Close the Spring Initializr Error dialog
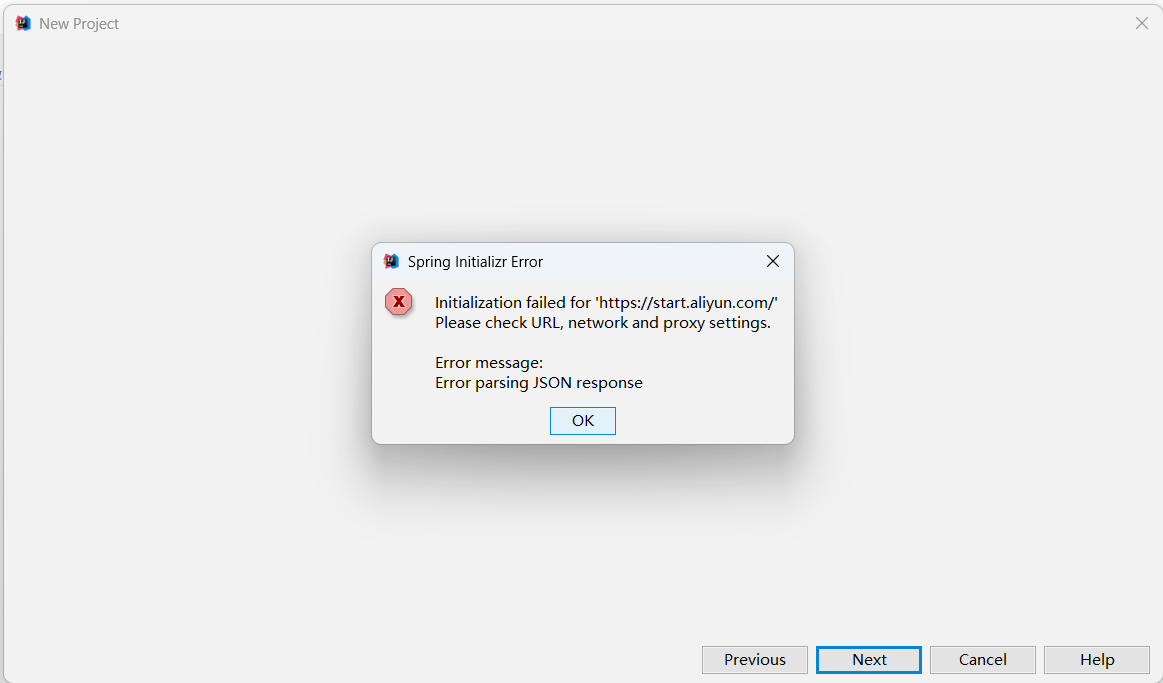 tap(772, 261)
